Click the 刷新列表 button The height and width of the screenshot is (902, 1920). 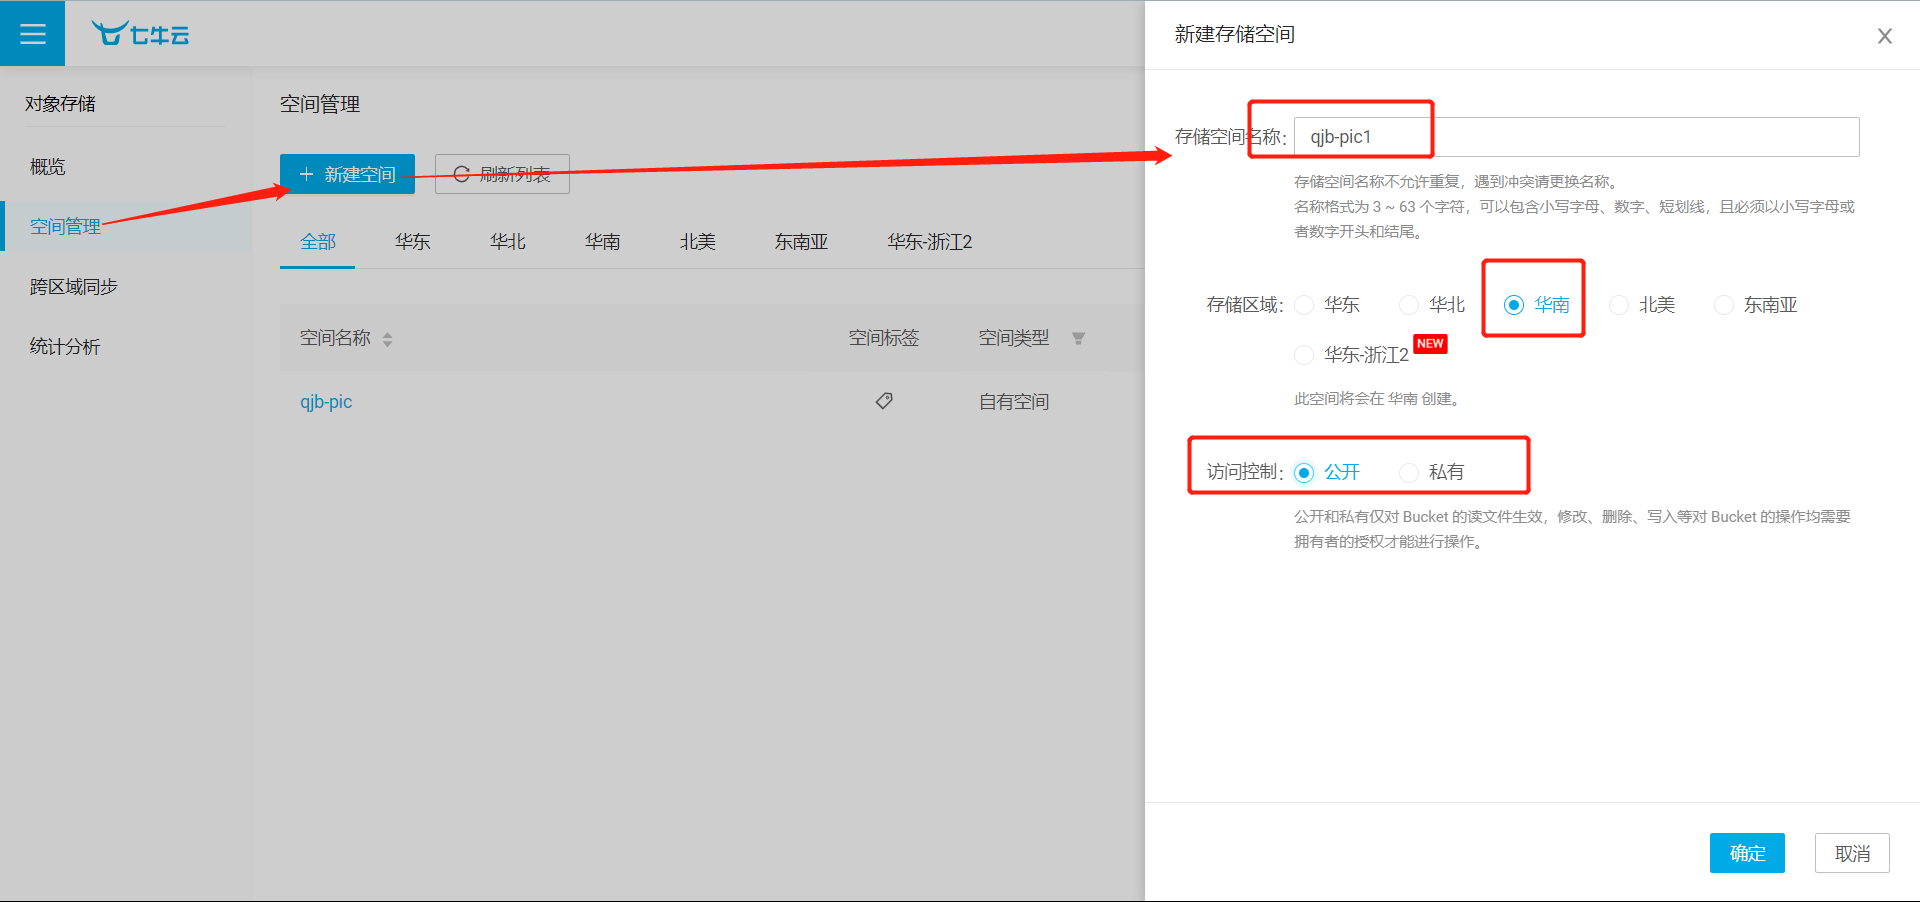[x=502, y=174]
